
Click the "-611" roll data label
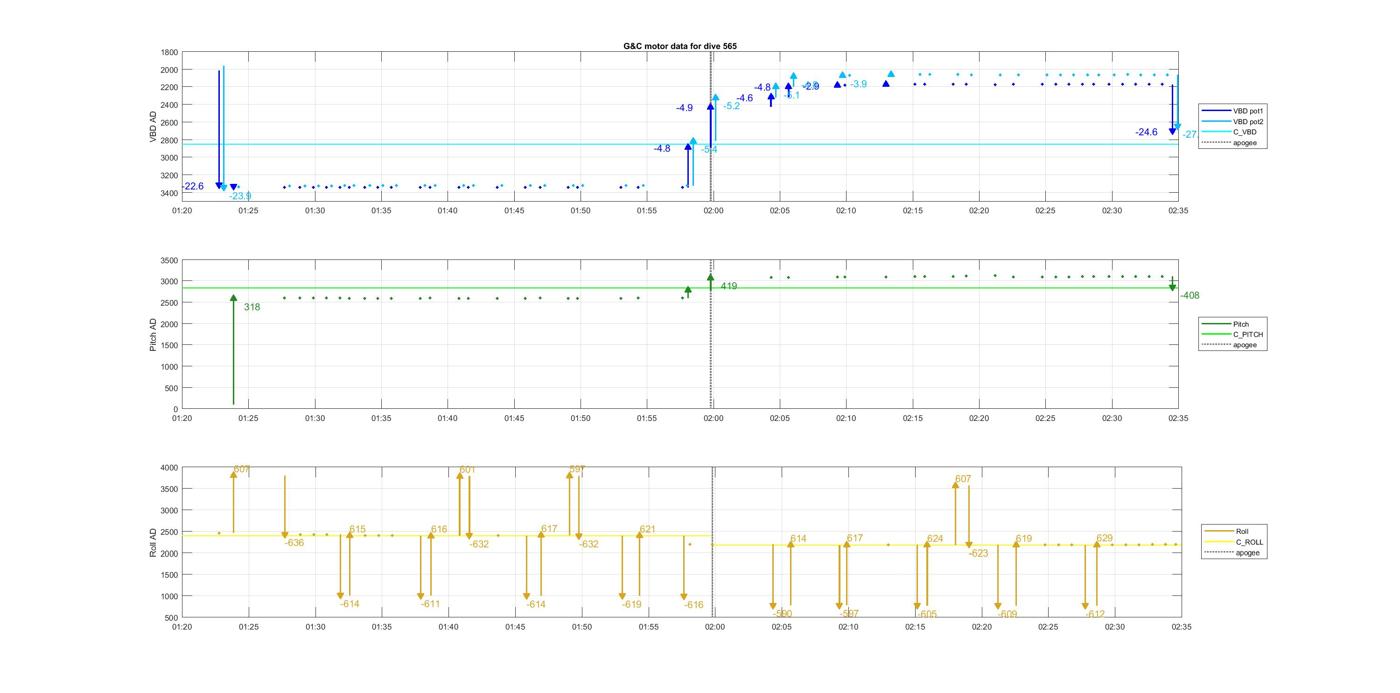click(430, 604)
